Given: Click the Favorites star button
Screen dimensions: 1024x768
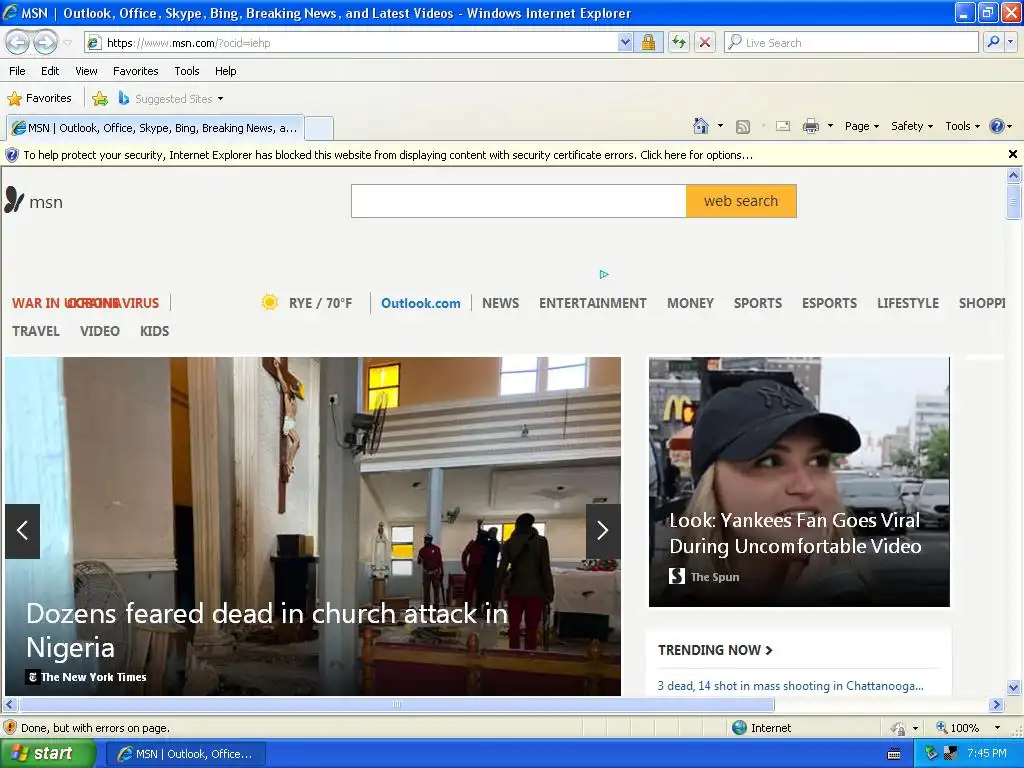Looking at the screenshot, I should point(39,99).
